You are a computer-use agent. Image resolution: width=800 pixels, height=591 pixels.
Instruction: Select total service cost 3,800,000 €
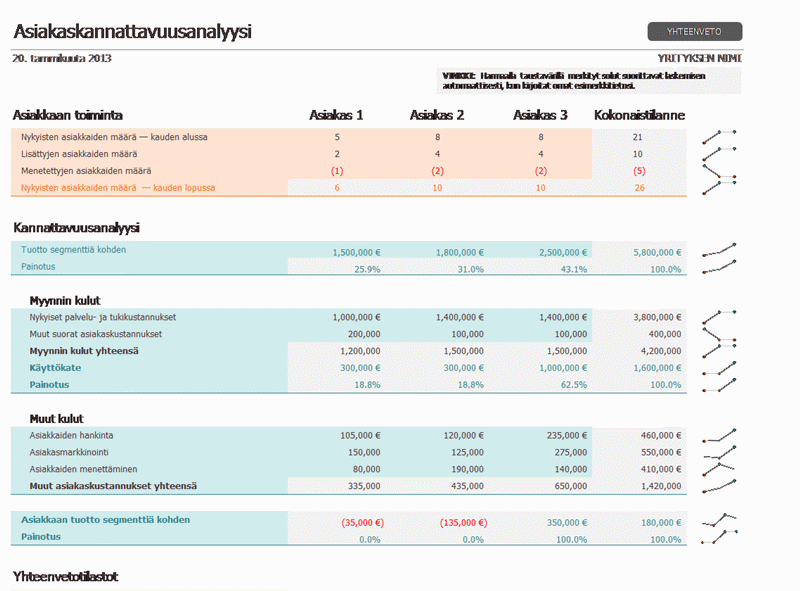point(657,317)
